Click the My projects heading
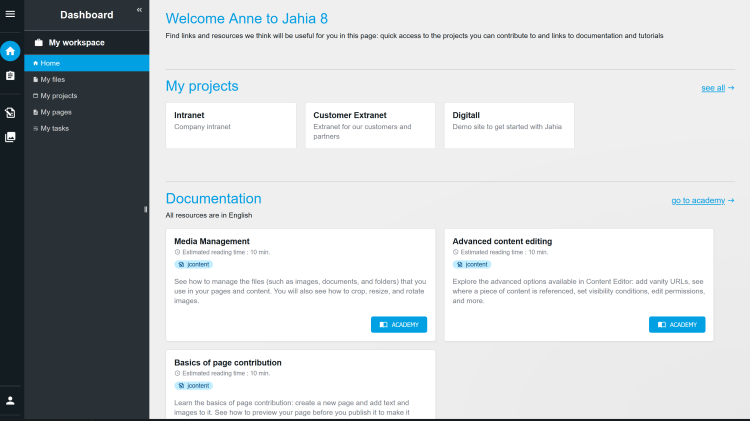The image size is (750, 421). click(x=202, y=86)
